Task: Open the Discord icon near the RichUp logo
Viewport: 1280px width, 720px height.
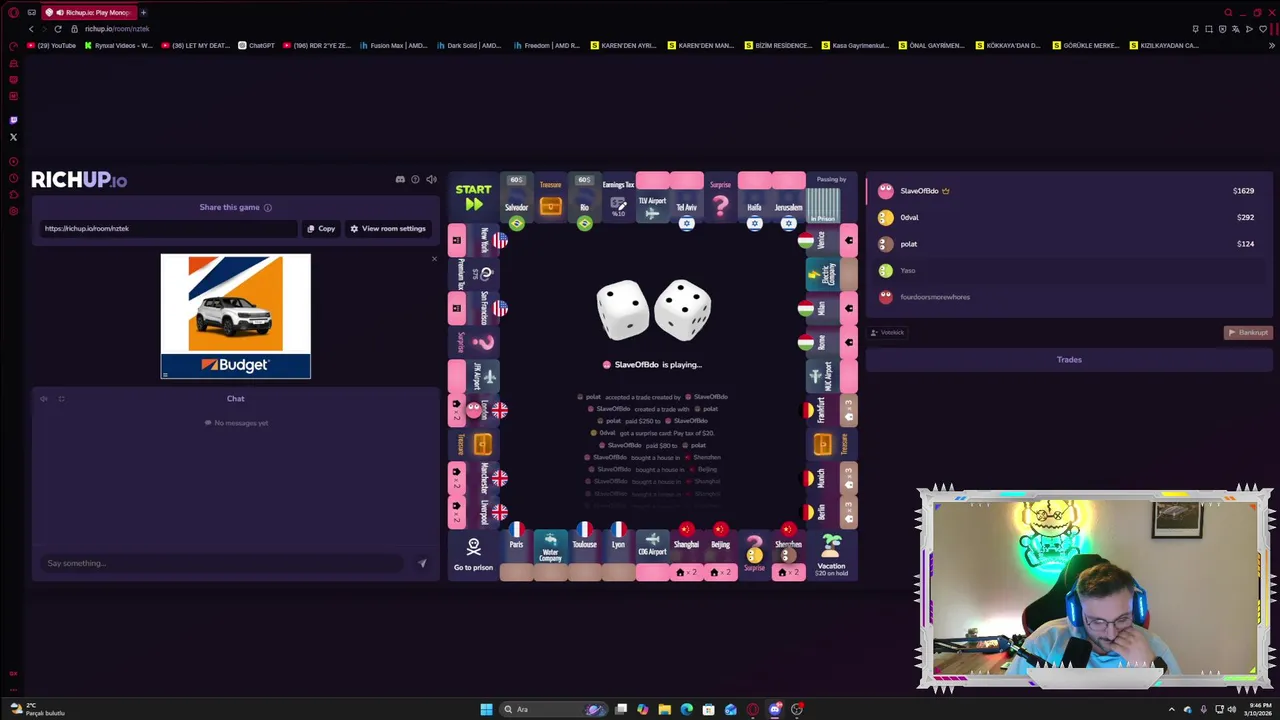Action: (x=400, y=180)
